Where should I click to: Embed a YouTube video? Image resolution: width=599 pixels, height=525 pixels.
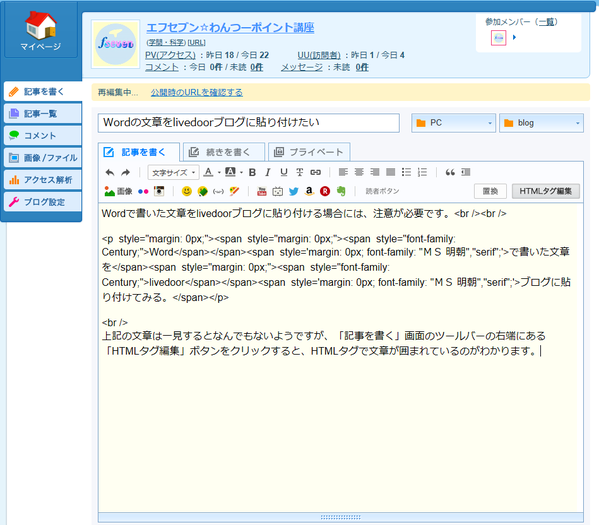pos(262,191)
